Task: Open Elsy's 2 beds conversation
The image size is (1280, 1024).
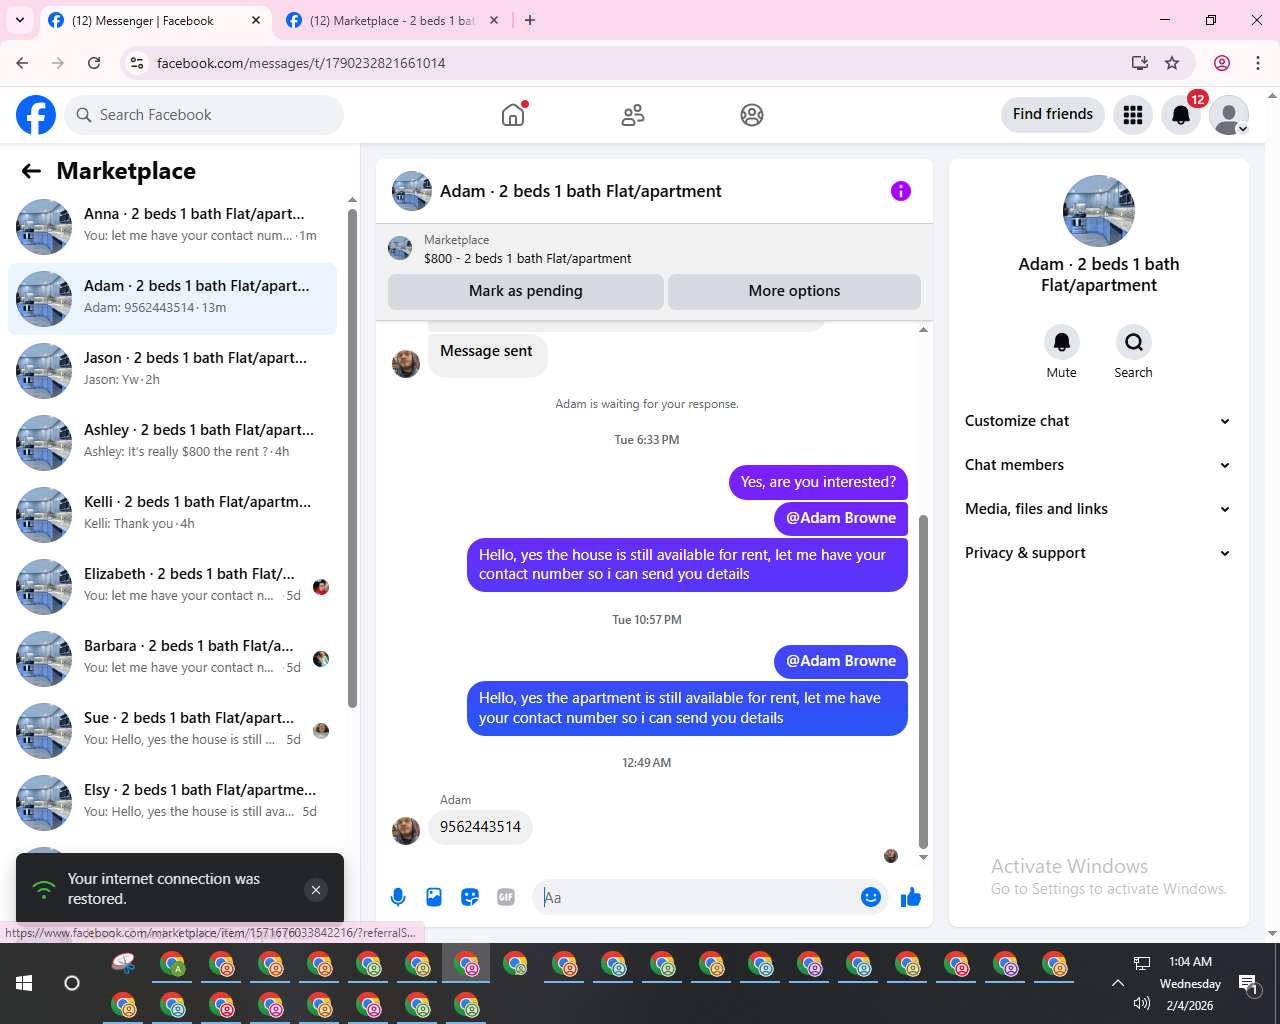Action: pos(172,803)
